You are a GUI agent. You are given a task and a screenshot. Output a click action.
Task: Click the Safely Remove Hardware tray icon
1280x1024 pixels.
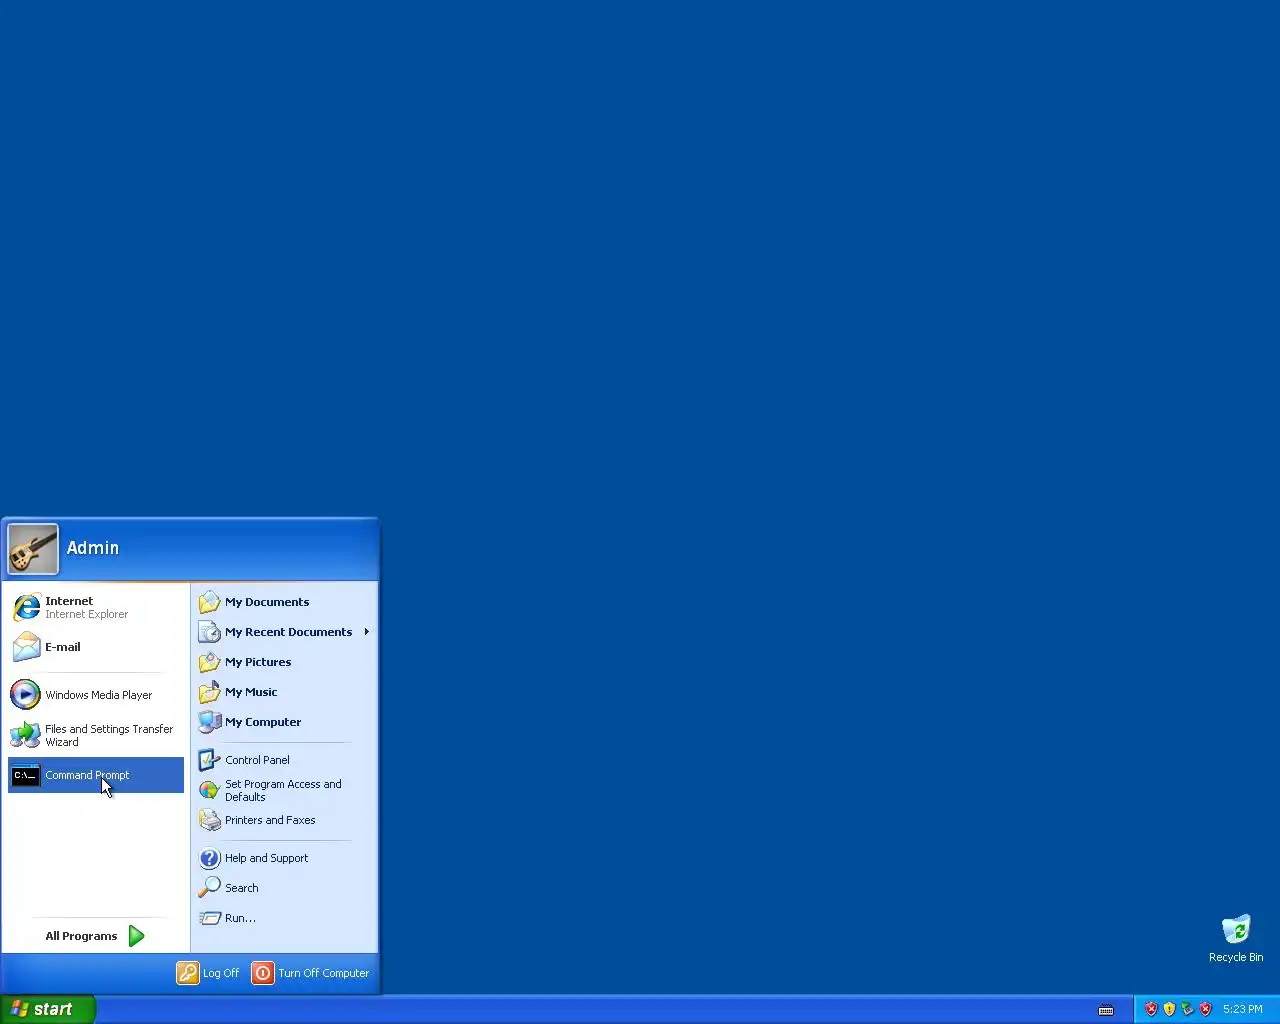pyautogui.click(x=1187, y=1009)
